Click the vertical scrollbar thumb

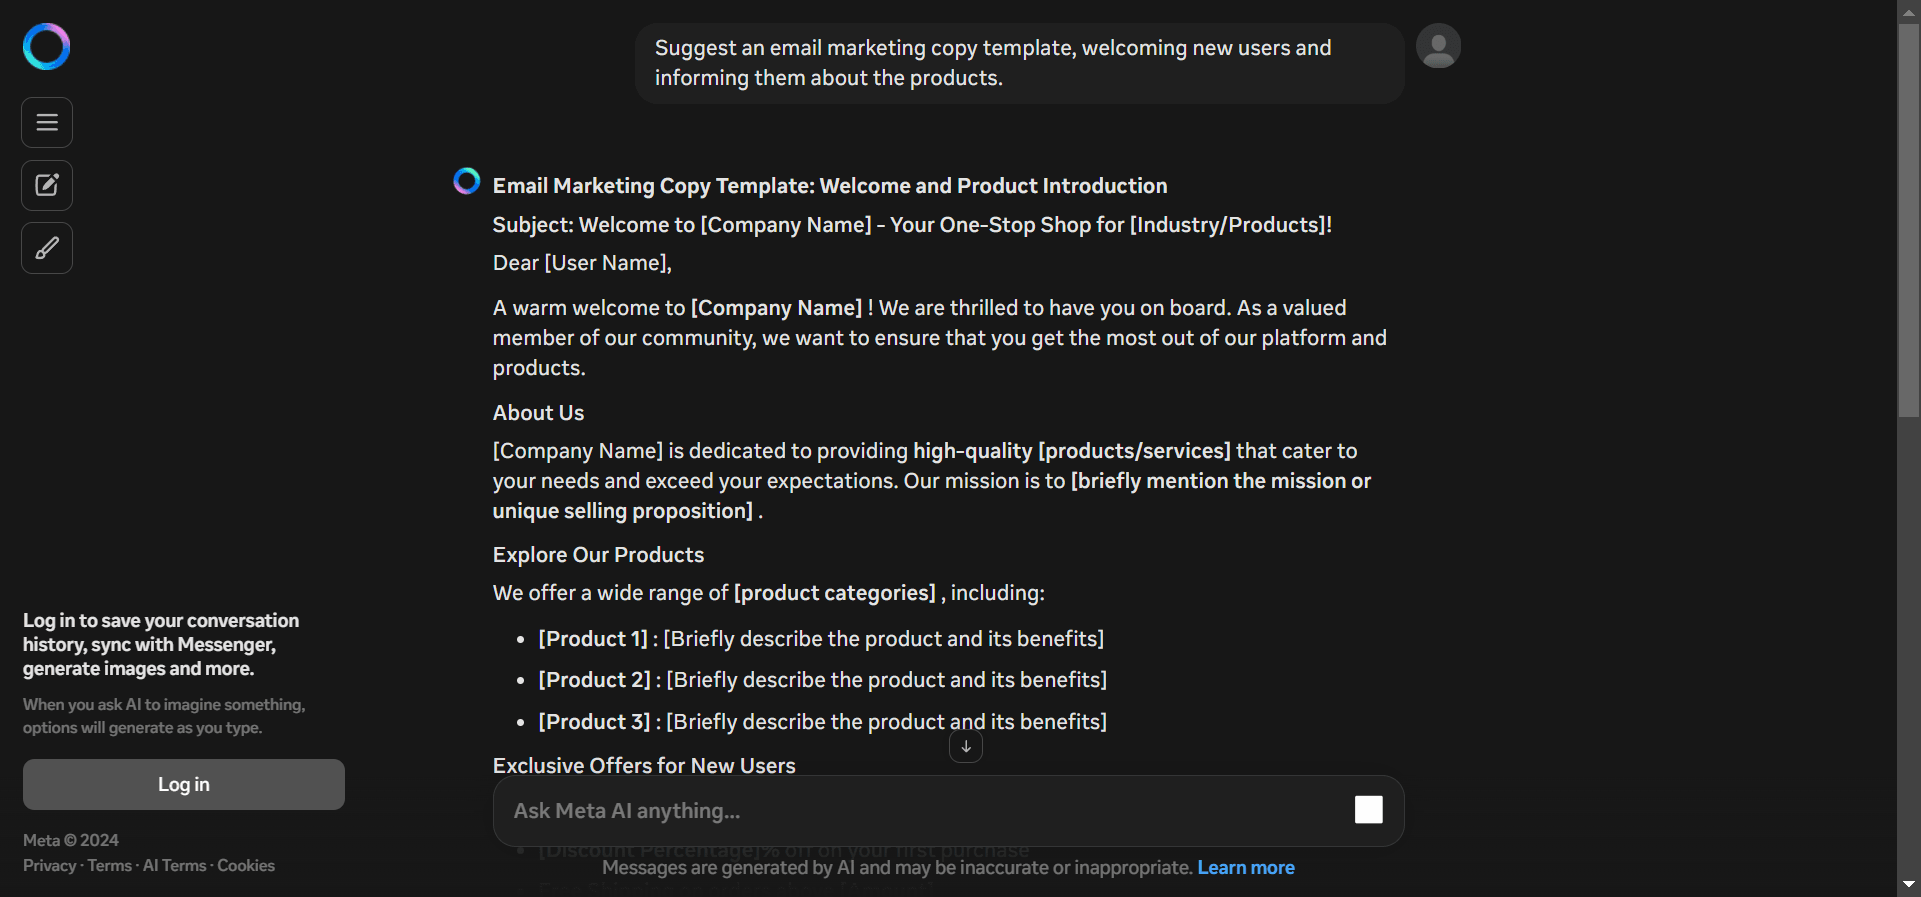[1909, 220]
